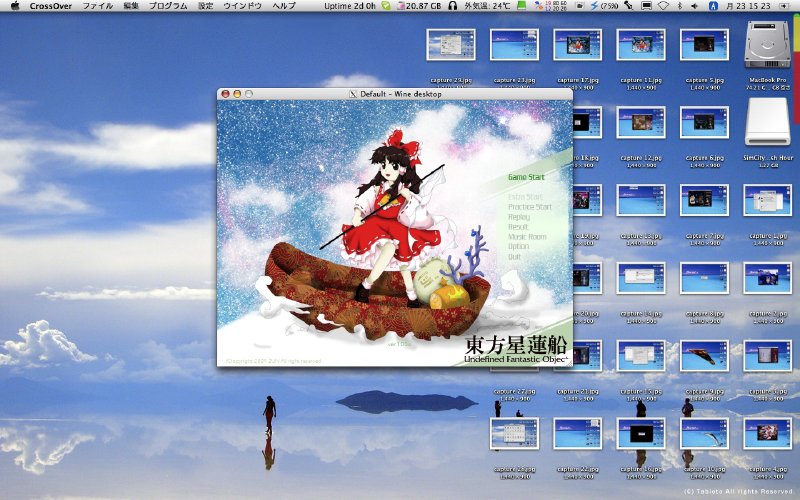
Task: Select capture 8.jpg desktop thumbnail
Action: [x=704, y=278]
